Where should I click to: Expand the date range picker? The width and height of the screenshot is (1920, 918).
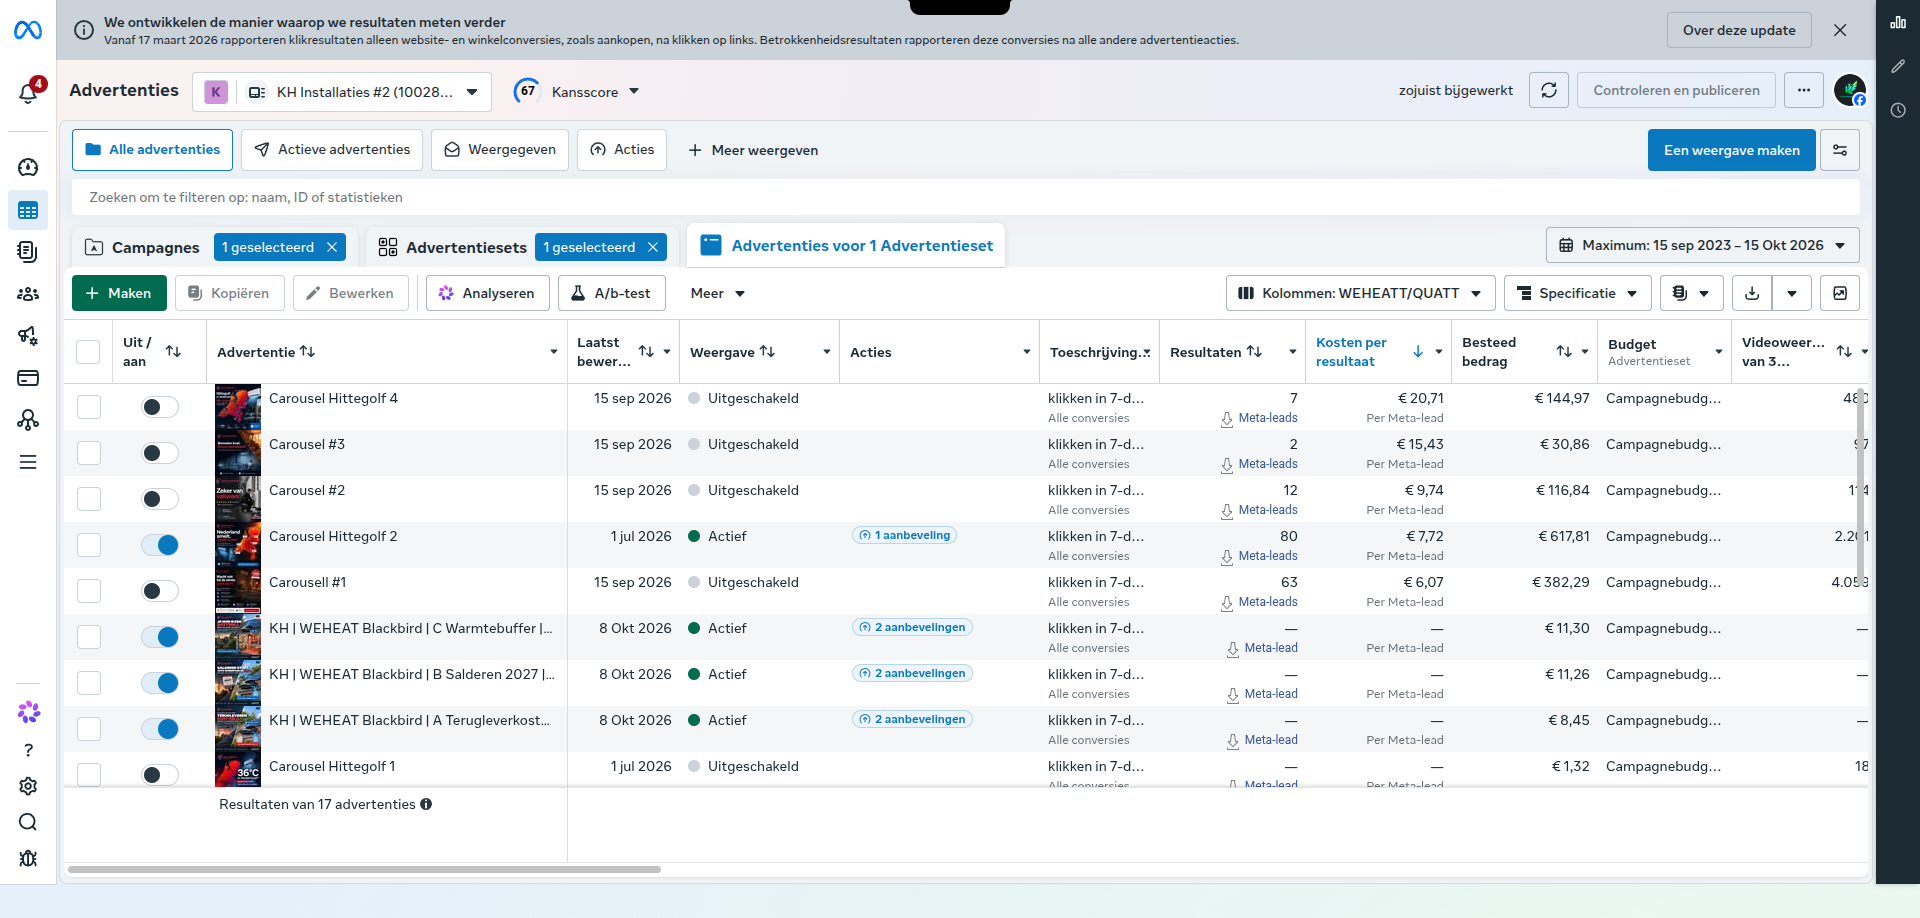pyautogui.click(x=1702, y=245)
